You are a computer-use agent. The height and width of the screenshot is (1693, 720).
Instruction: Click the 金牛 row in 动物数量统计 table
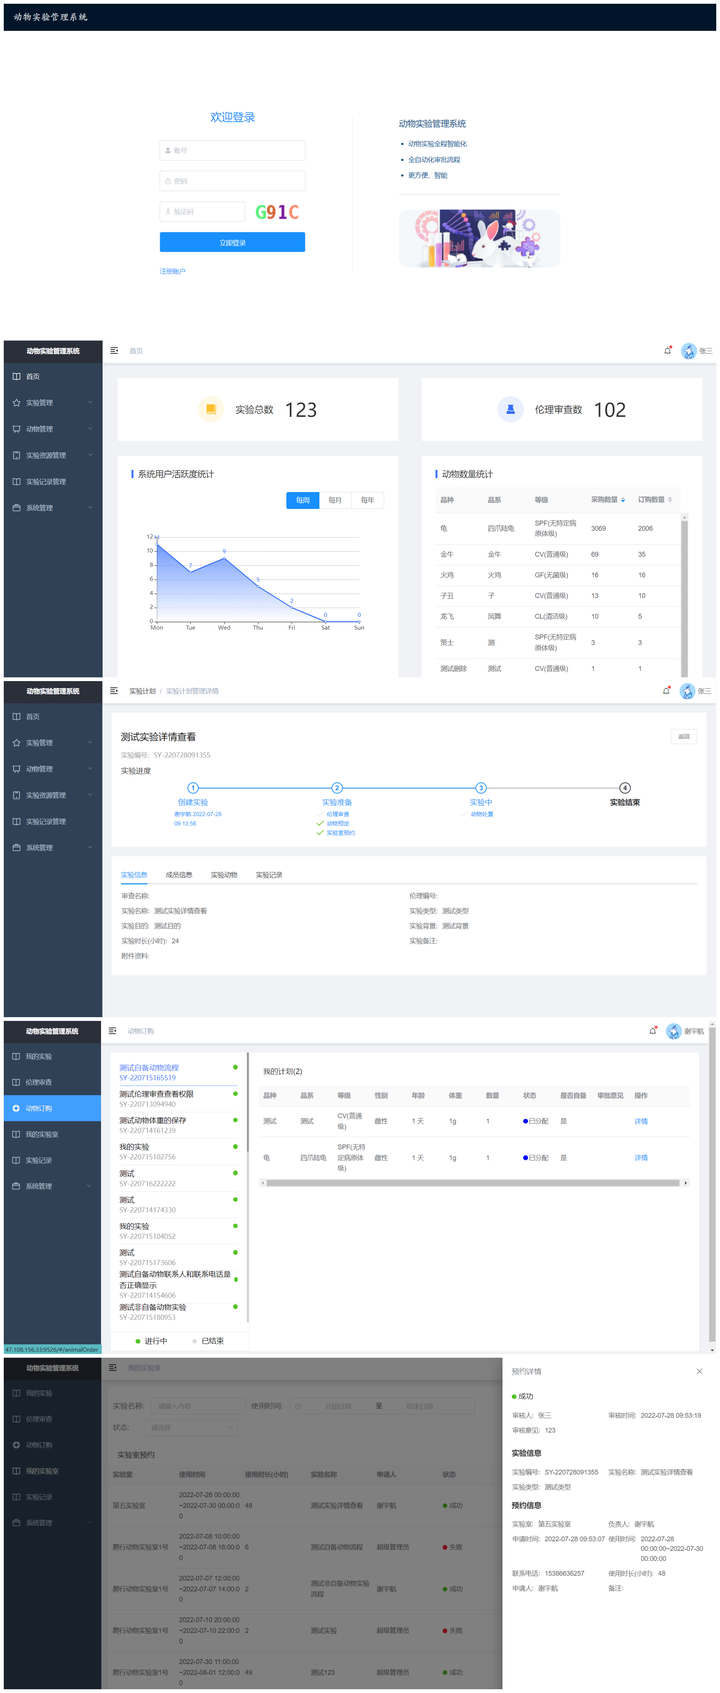(557, 554)
